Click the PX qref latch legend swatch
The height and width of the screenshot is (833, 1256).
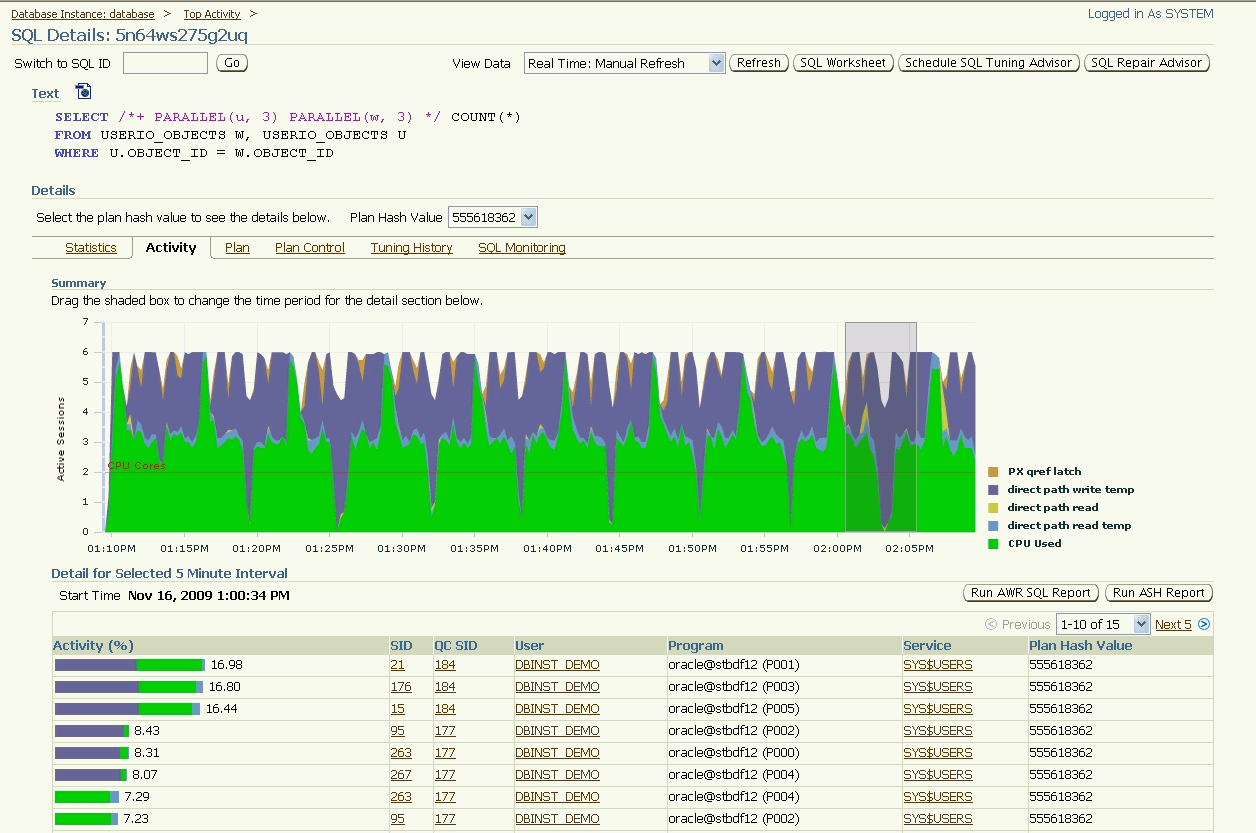993,471
